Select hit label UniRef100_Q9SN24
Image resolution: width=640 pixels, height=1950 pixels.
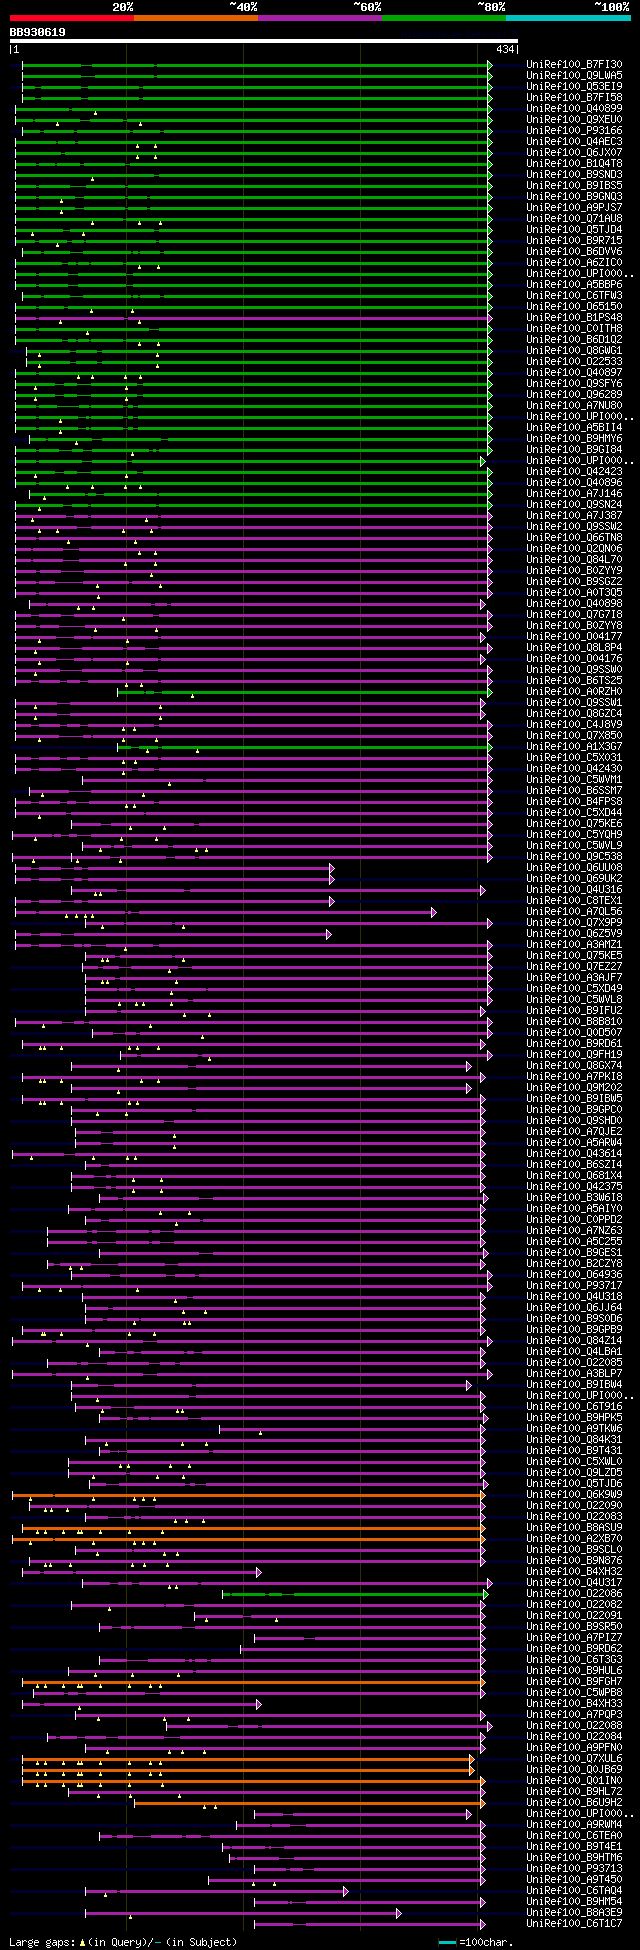click(574, 504)
